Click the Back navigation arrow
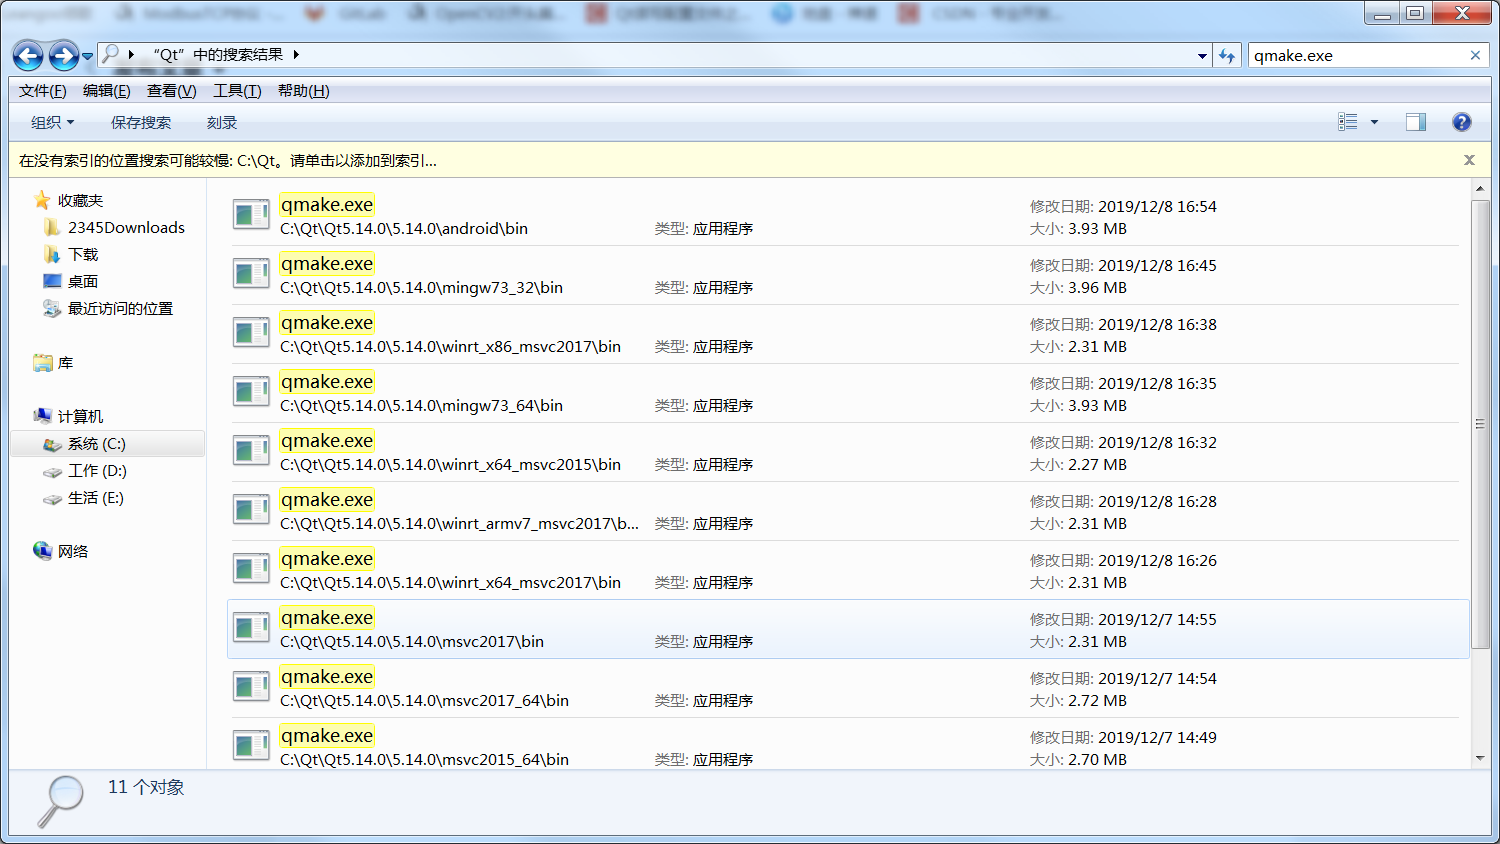The image size is (1500, 844). (x=28, y=56)
